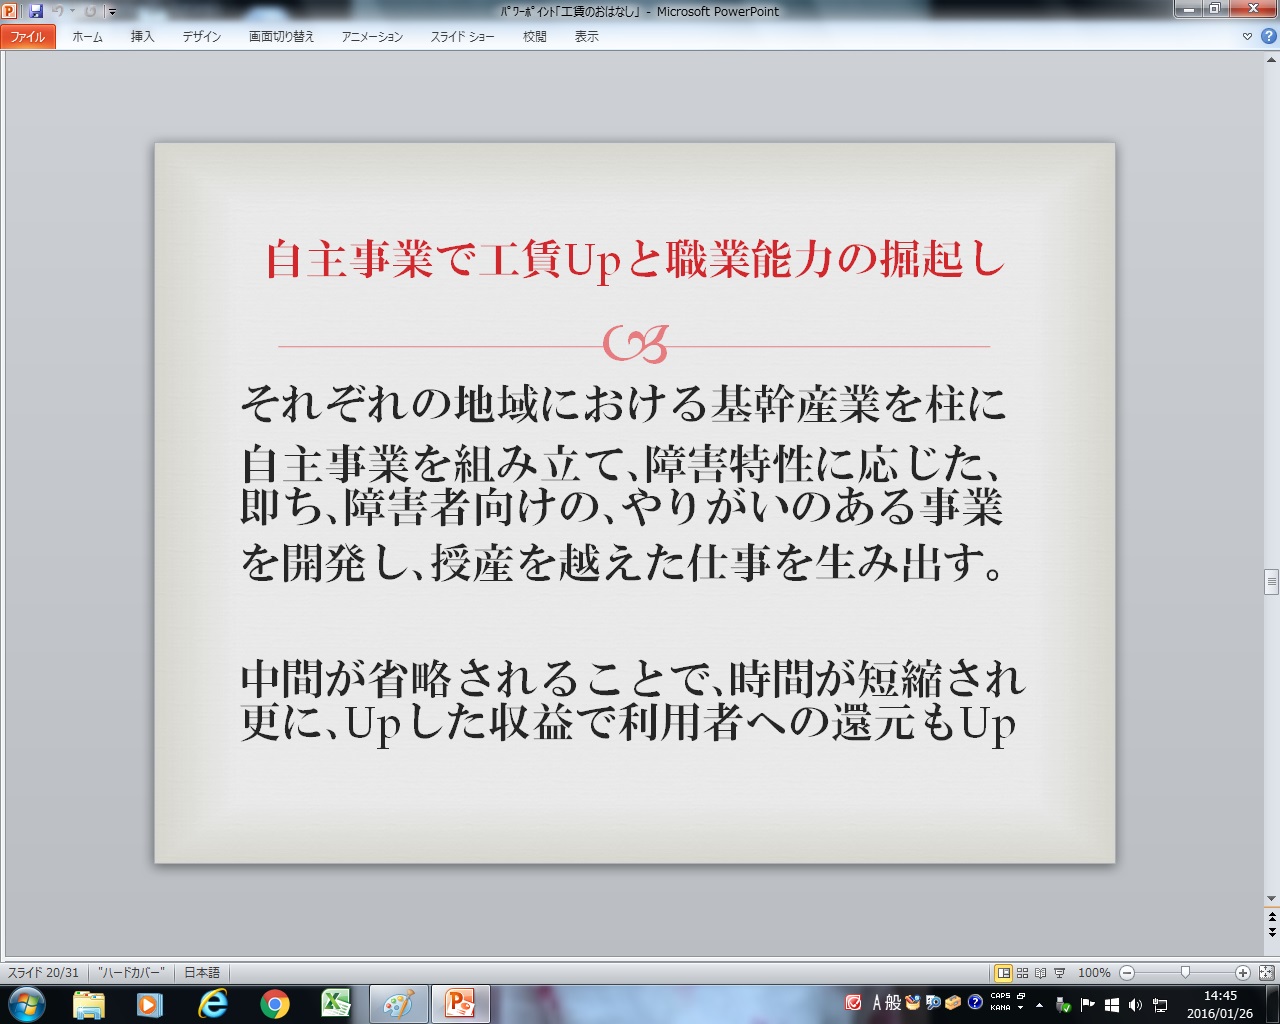Click the zoom slider handle
Image resolution: width=1280 pixels, height=1024 pixels.
coord(1185,972)
